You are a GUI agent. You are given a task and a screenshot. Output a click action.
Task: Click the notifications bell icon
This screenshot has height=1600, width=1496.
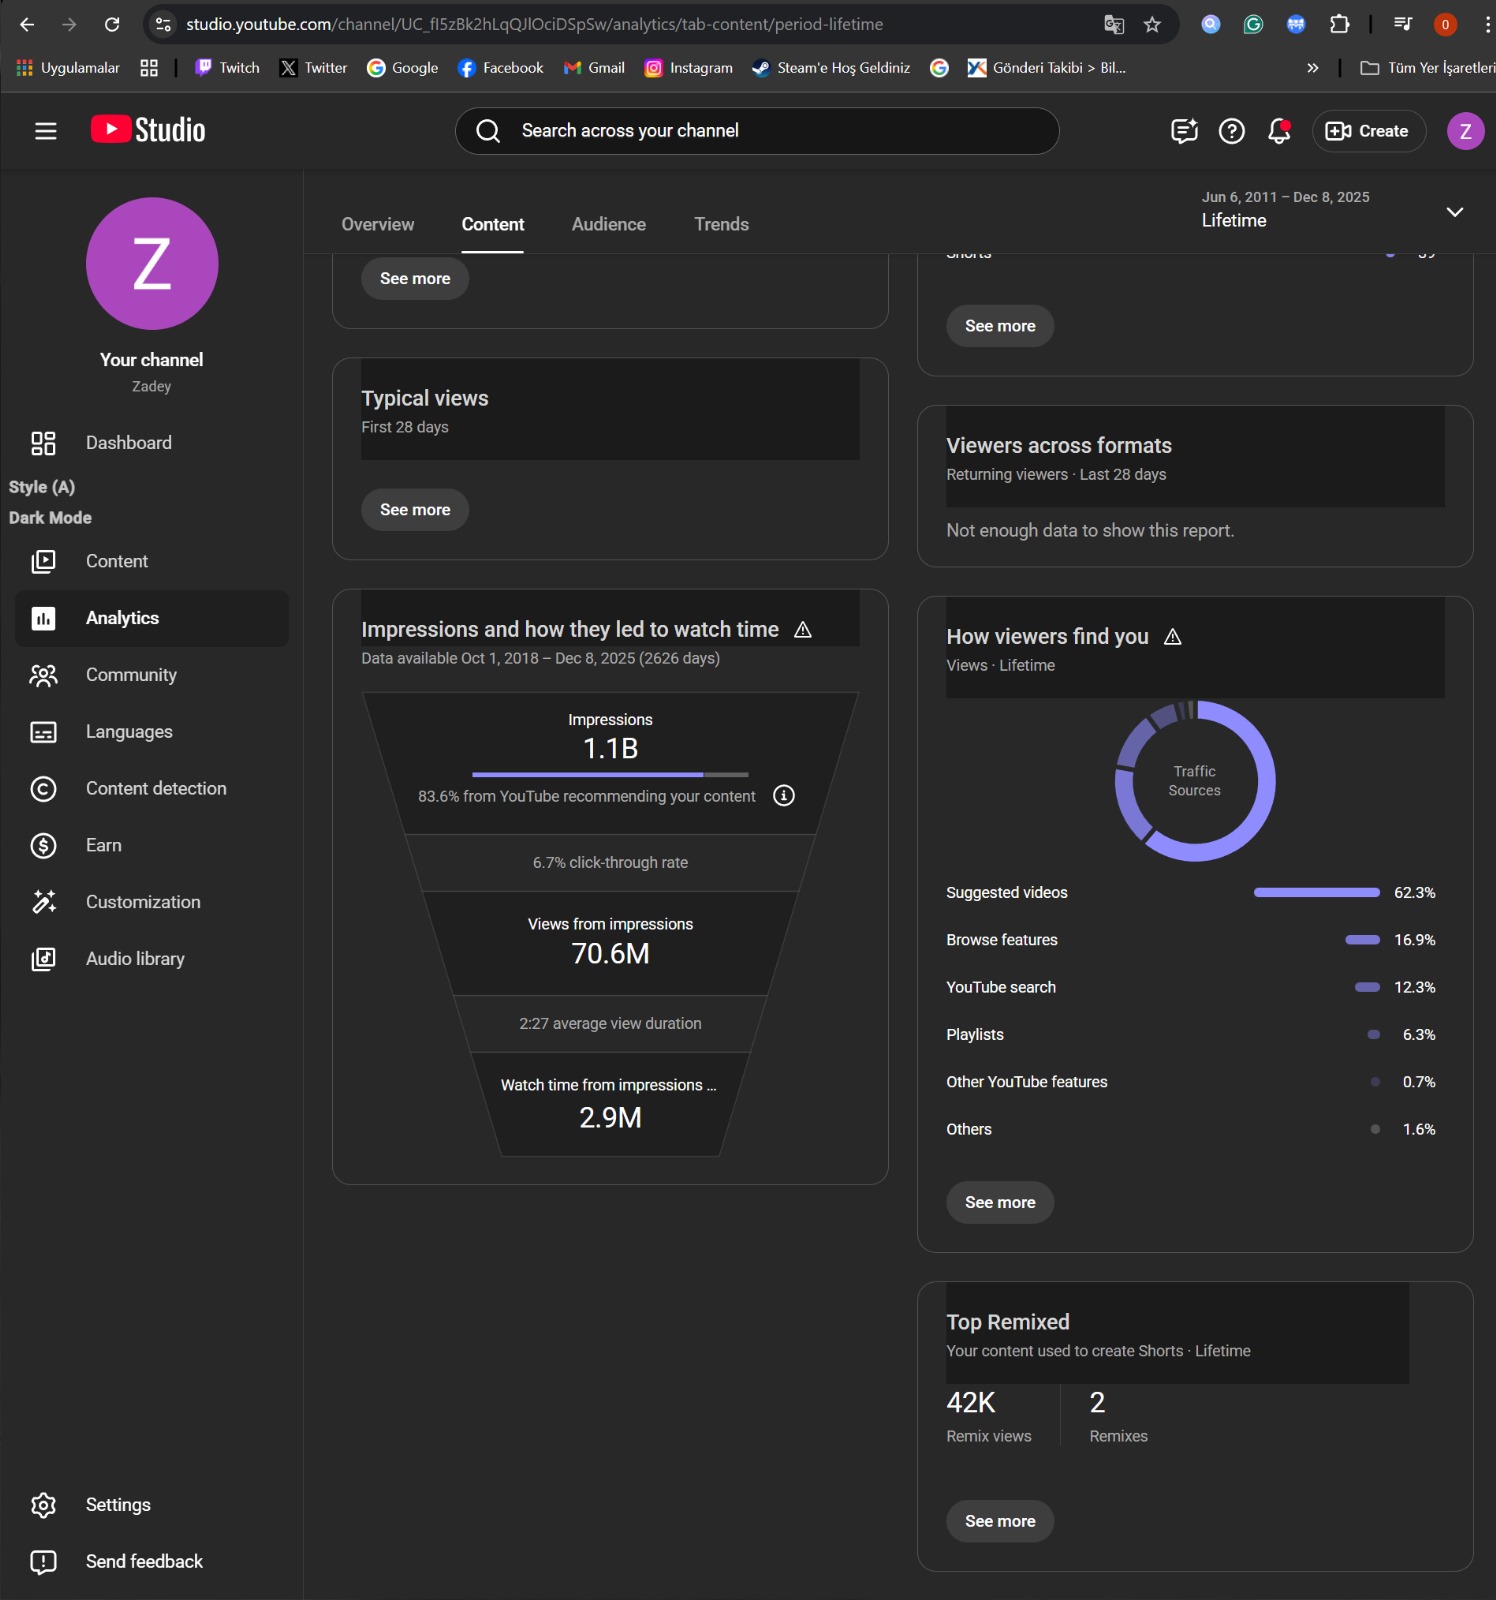click(1278, 131)
